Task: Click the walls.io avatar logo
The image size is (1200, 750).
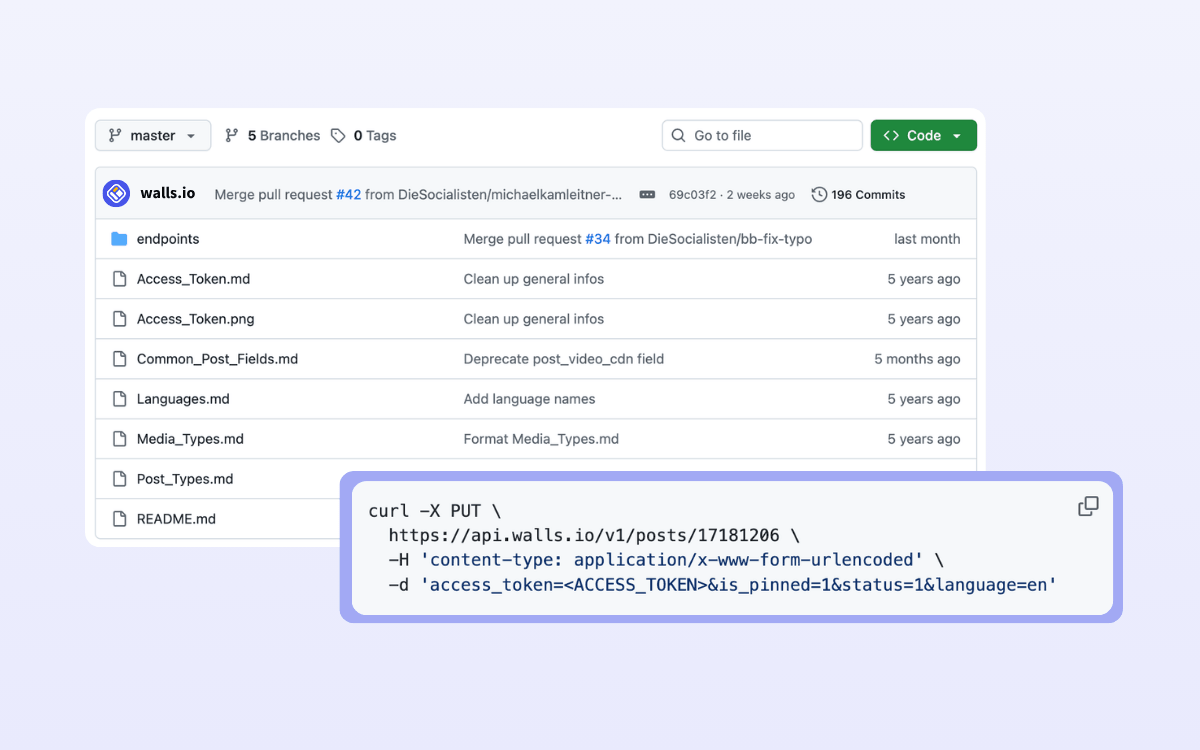Action: [x=117, y=194]
